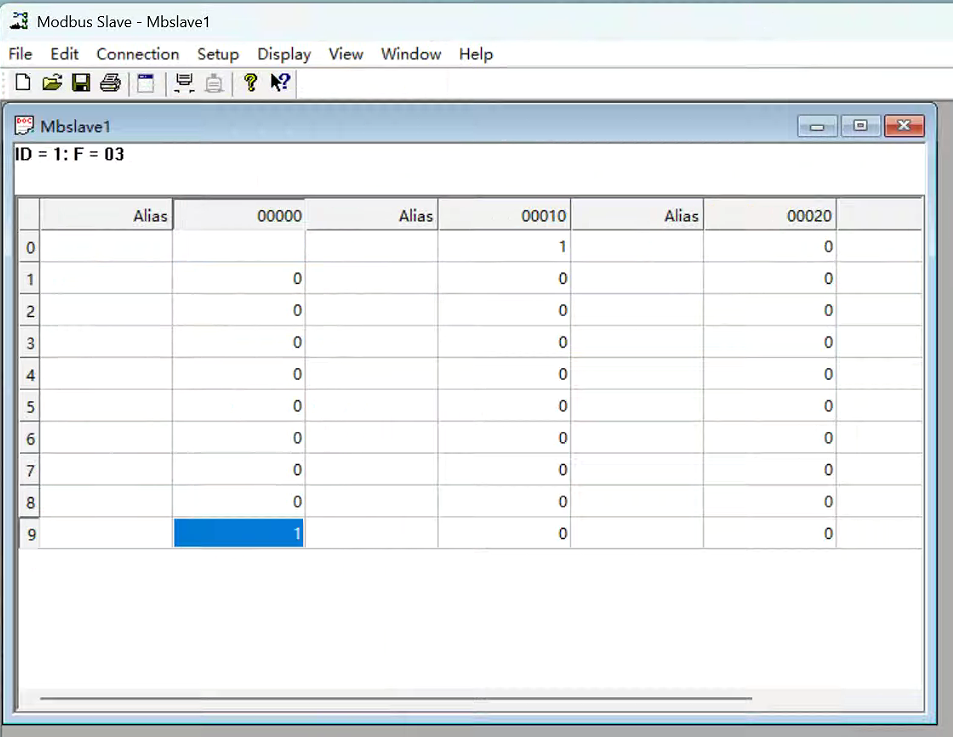Select the 0 in column 00010 row 9

click(x=504, y=533)
